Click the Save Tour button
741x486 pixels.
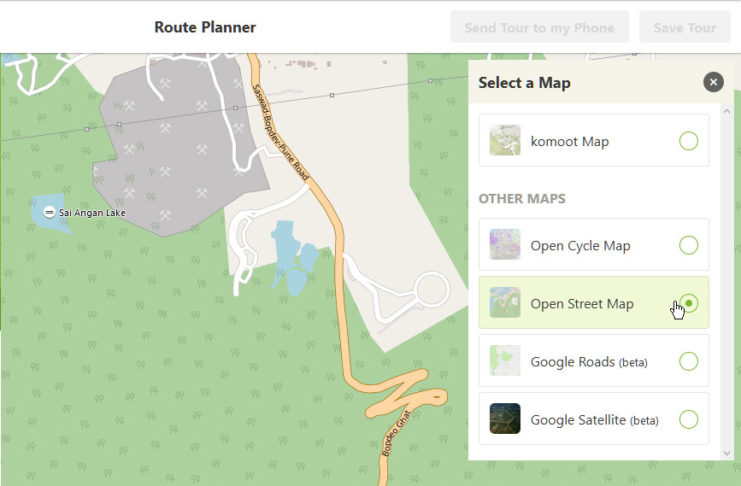685,27
